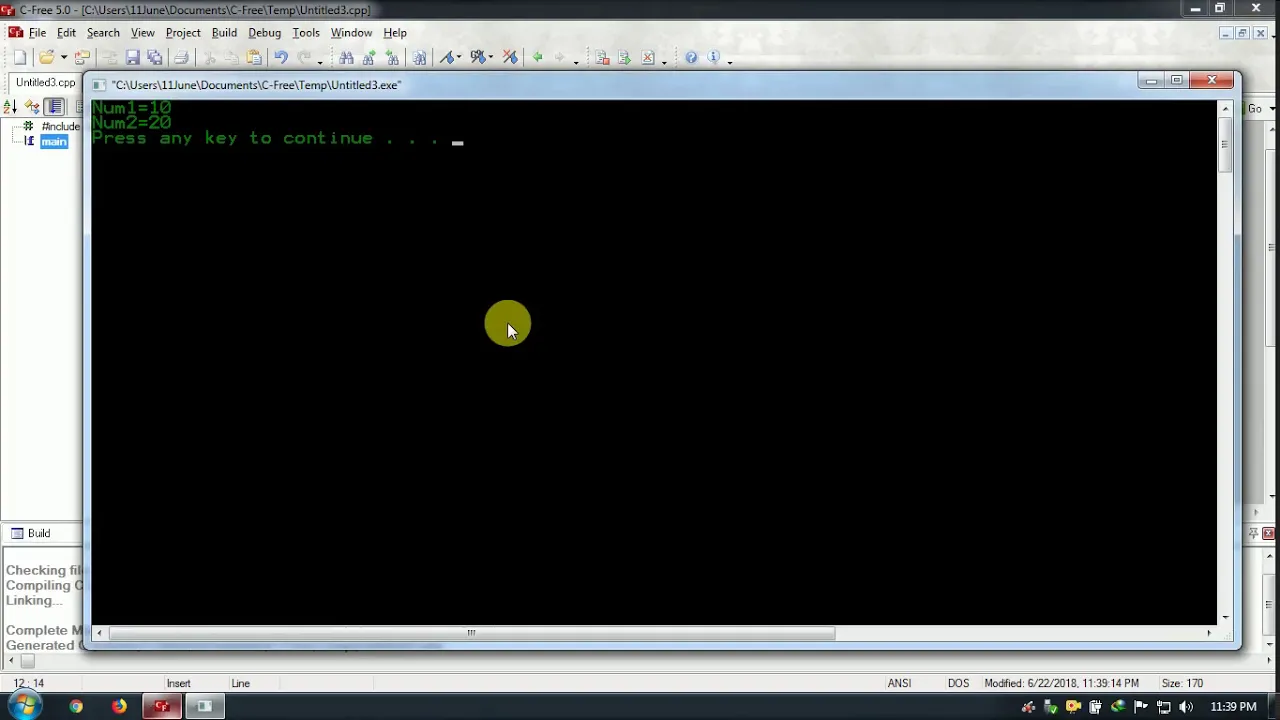
Task: Create a new file with toolbar icon
Action: pyautogui.click(x=19, y=58)
